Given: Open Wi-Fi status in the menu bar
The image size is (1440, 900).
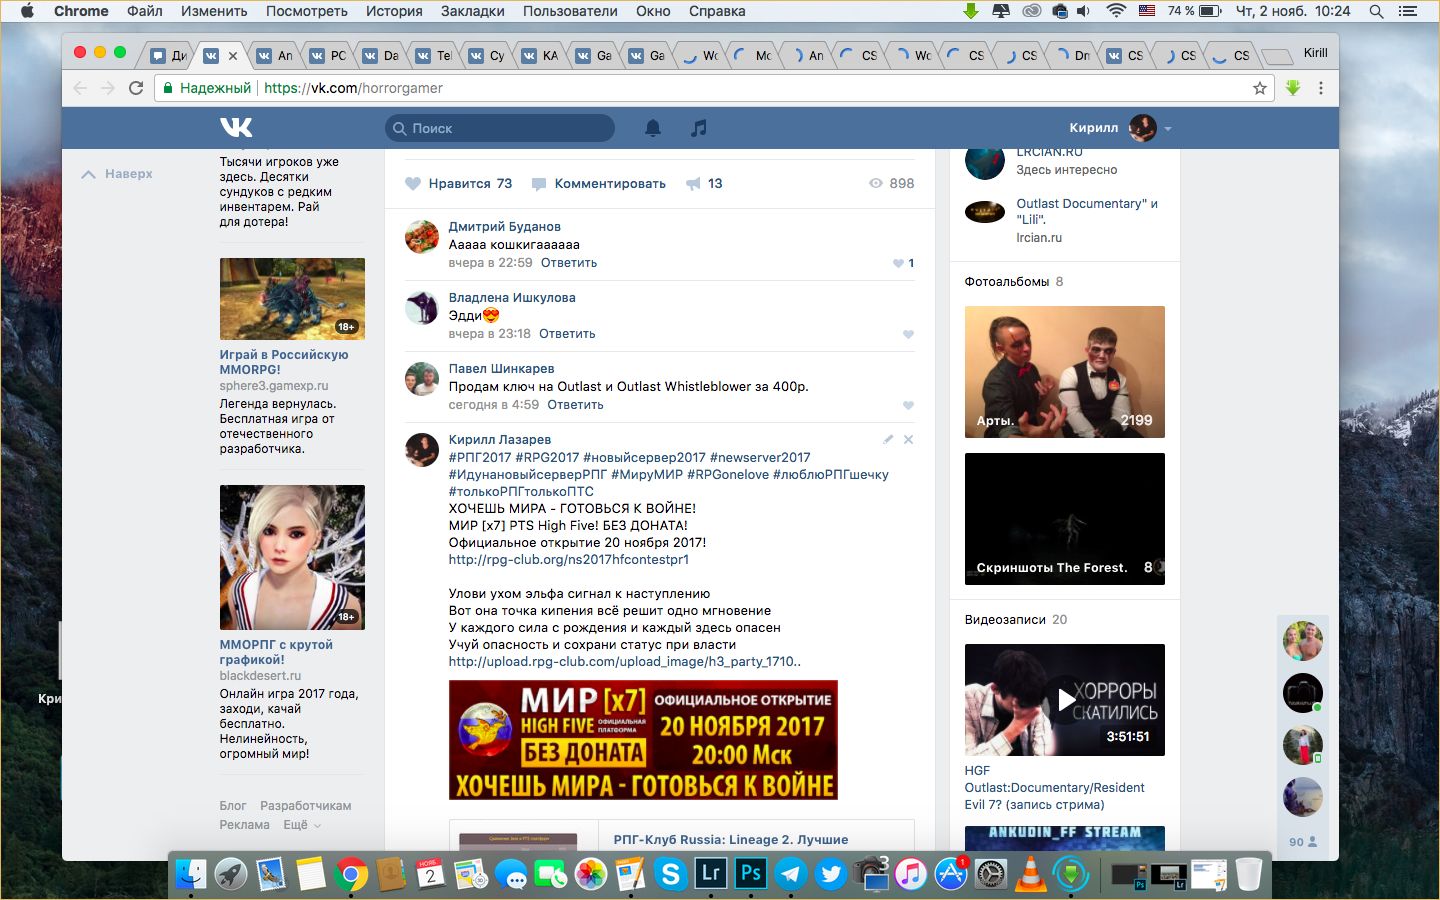Looking at the screenshot, I should click(x=1116, y=11).
